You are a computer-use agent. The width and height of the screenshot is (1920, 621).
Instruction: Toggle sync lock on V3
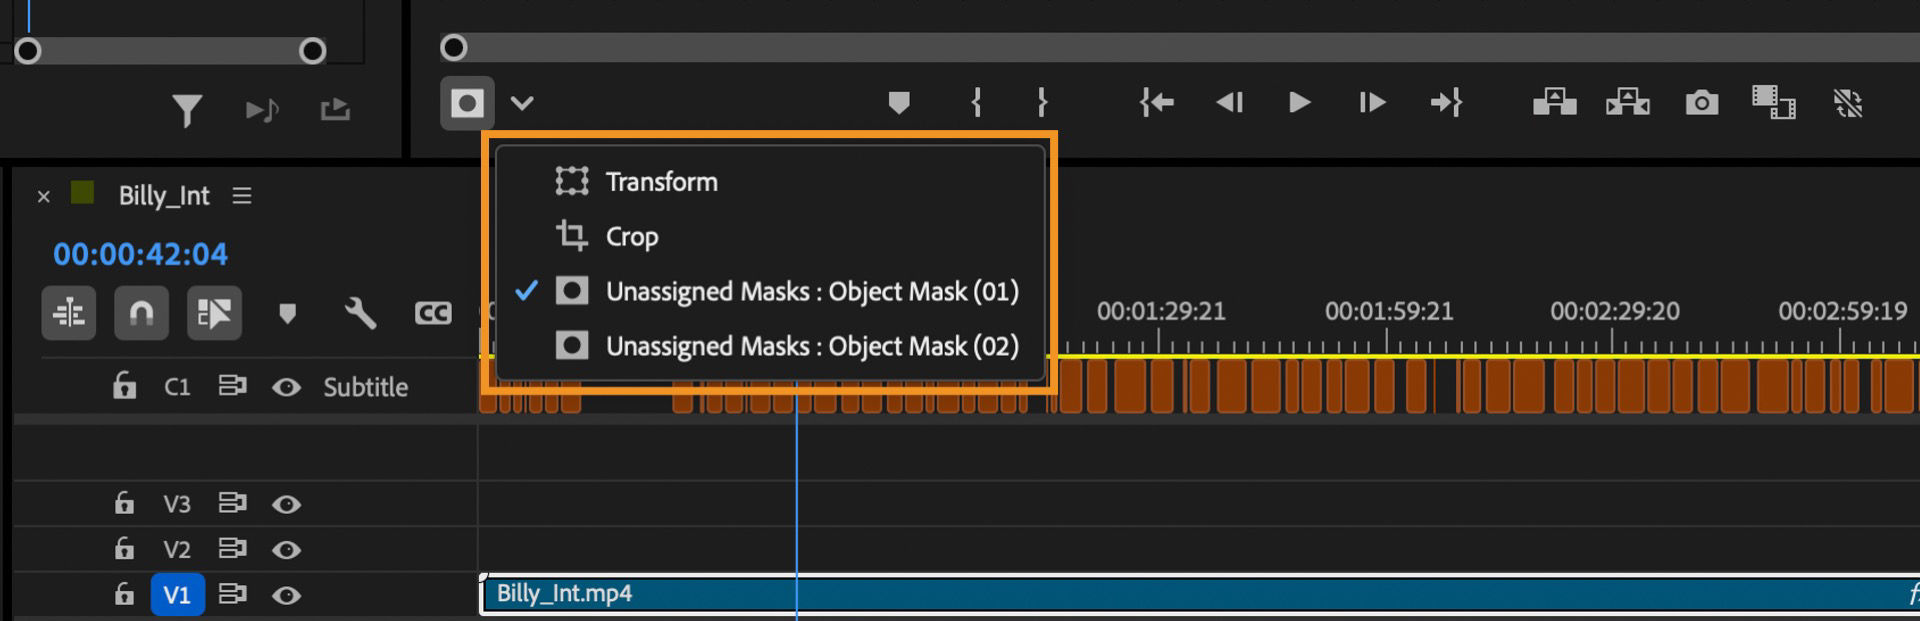pyautogui.click(x=232, y=503)
